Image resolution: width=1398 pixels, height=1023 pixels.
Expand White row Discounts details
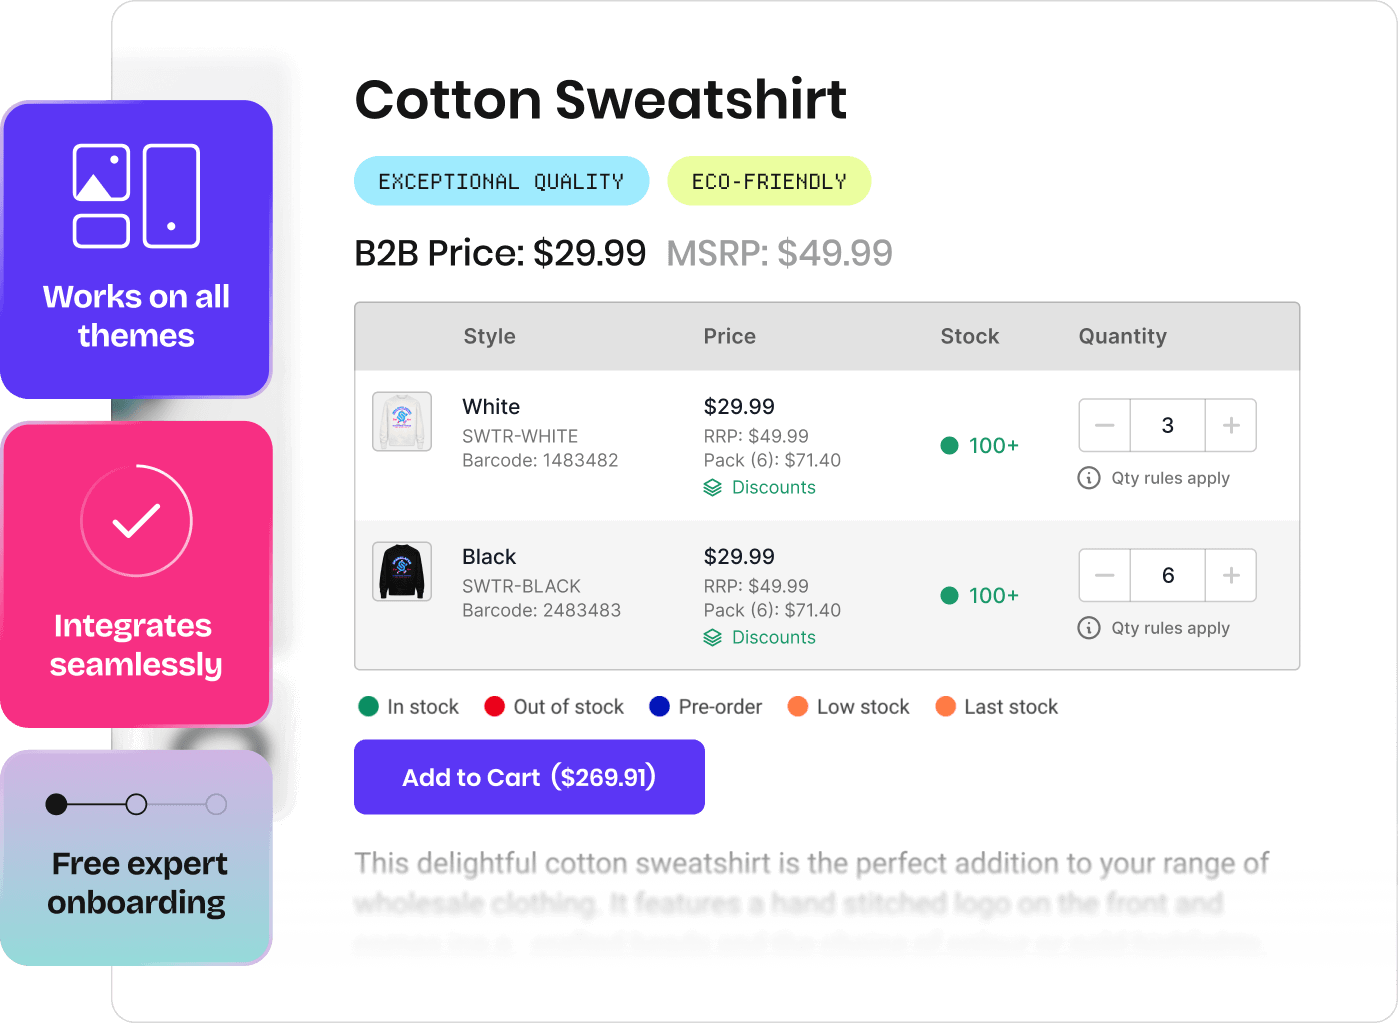tap(774, 487)
